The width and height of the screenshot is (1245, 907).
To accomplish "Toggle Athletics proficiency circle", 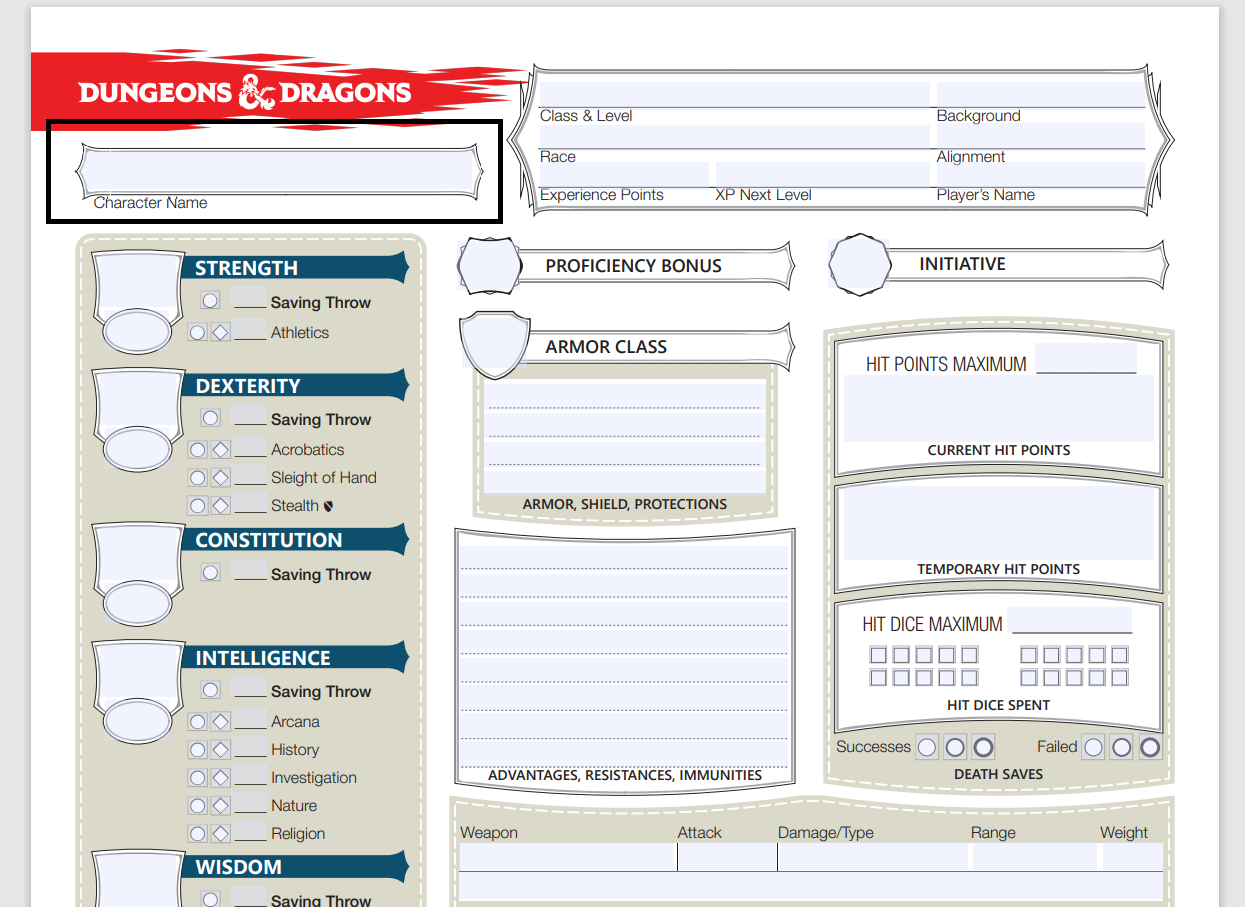I will (x=198, y=332).
